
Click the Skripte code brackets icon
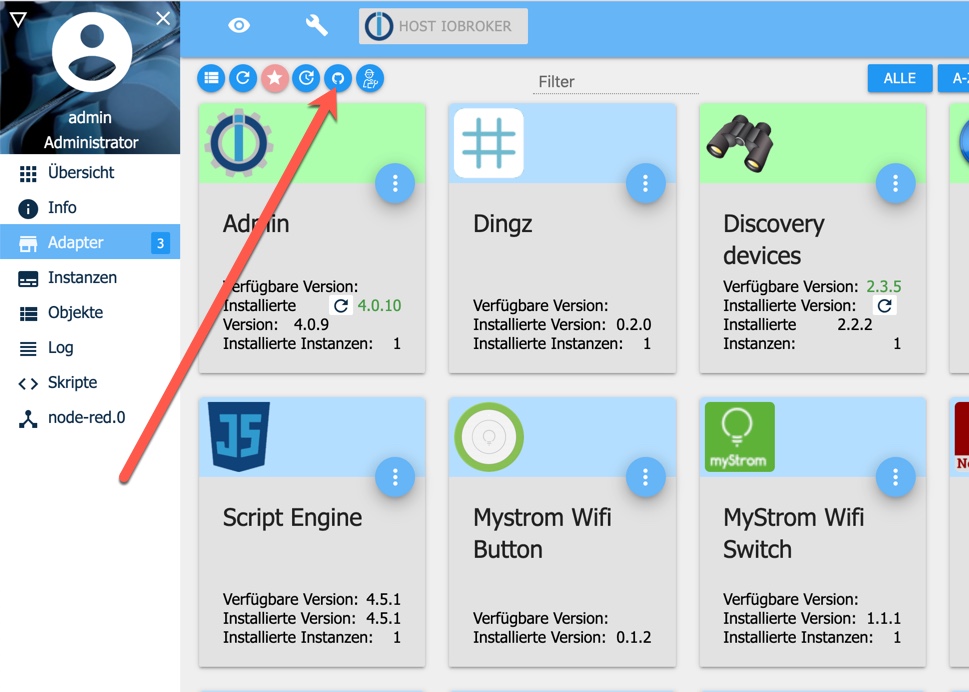tap(28, 384)
